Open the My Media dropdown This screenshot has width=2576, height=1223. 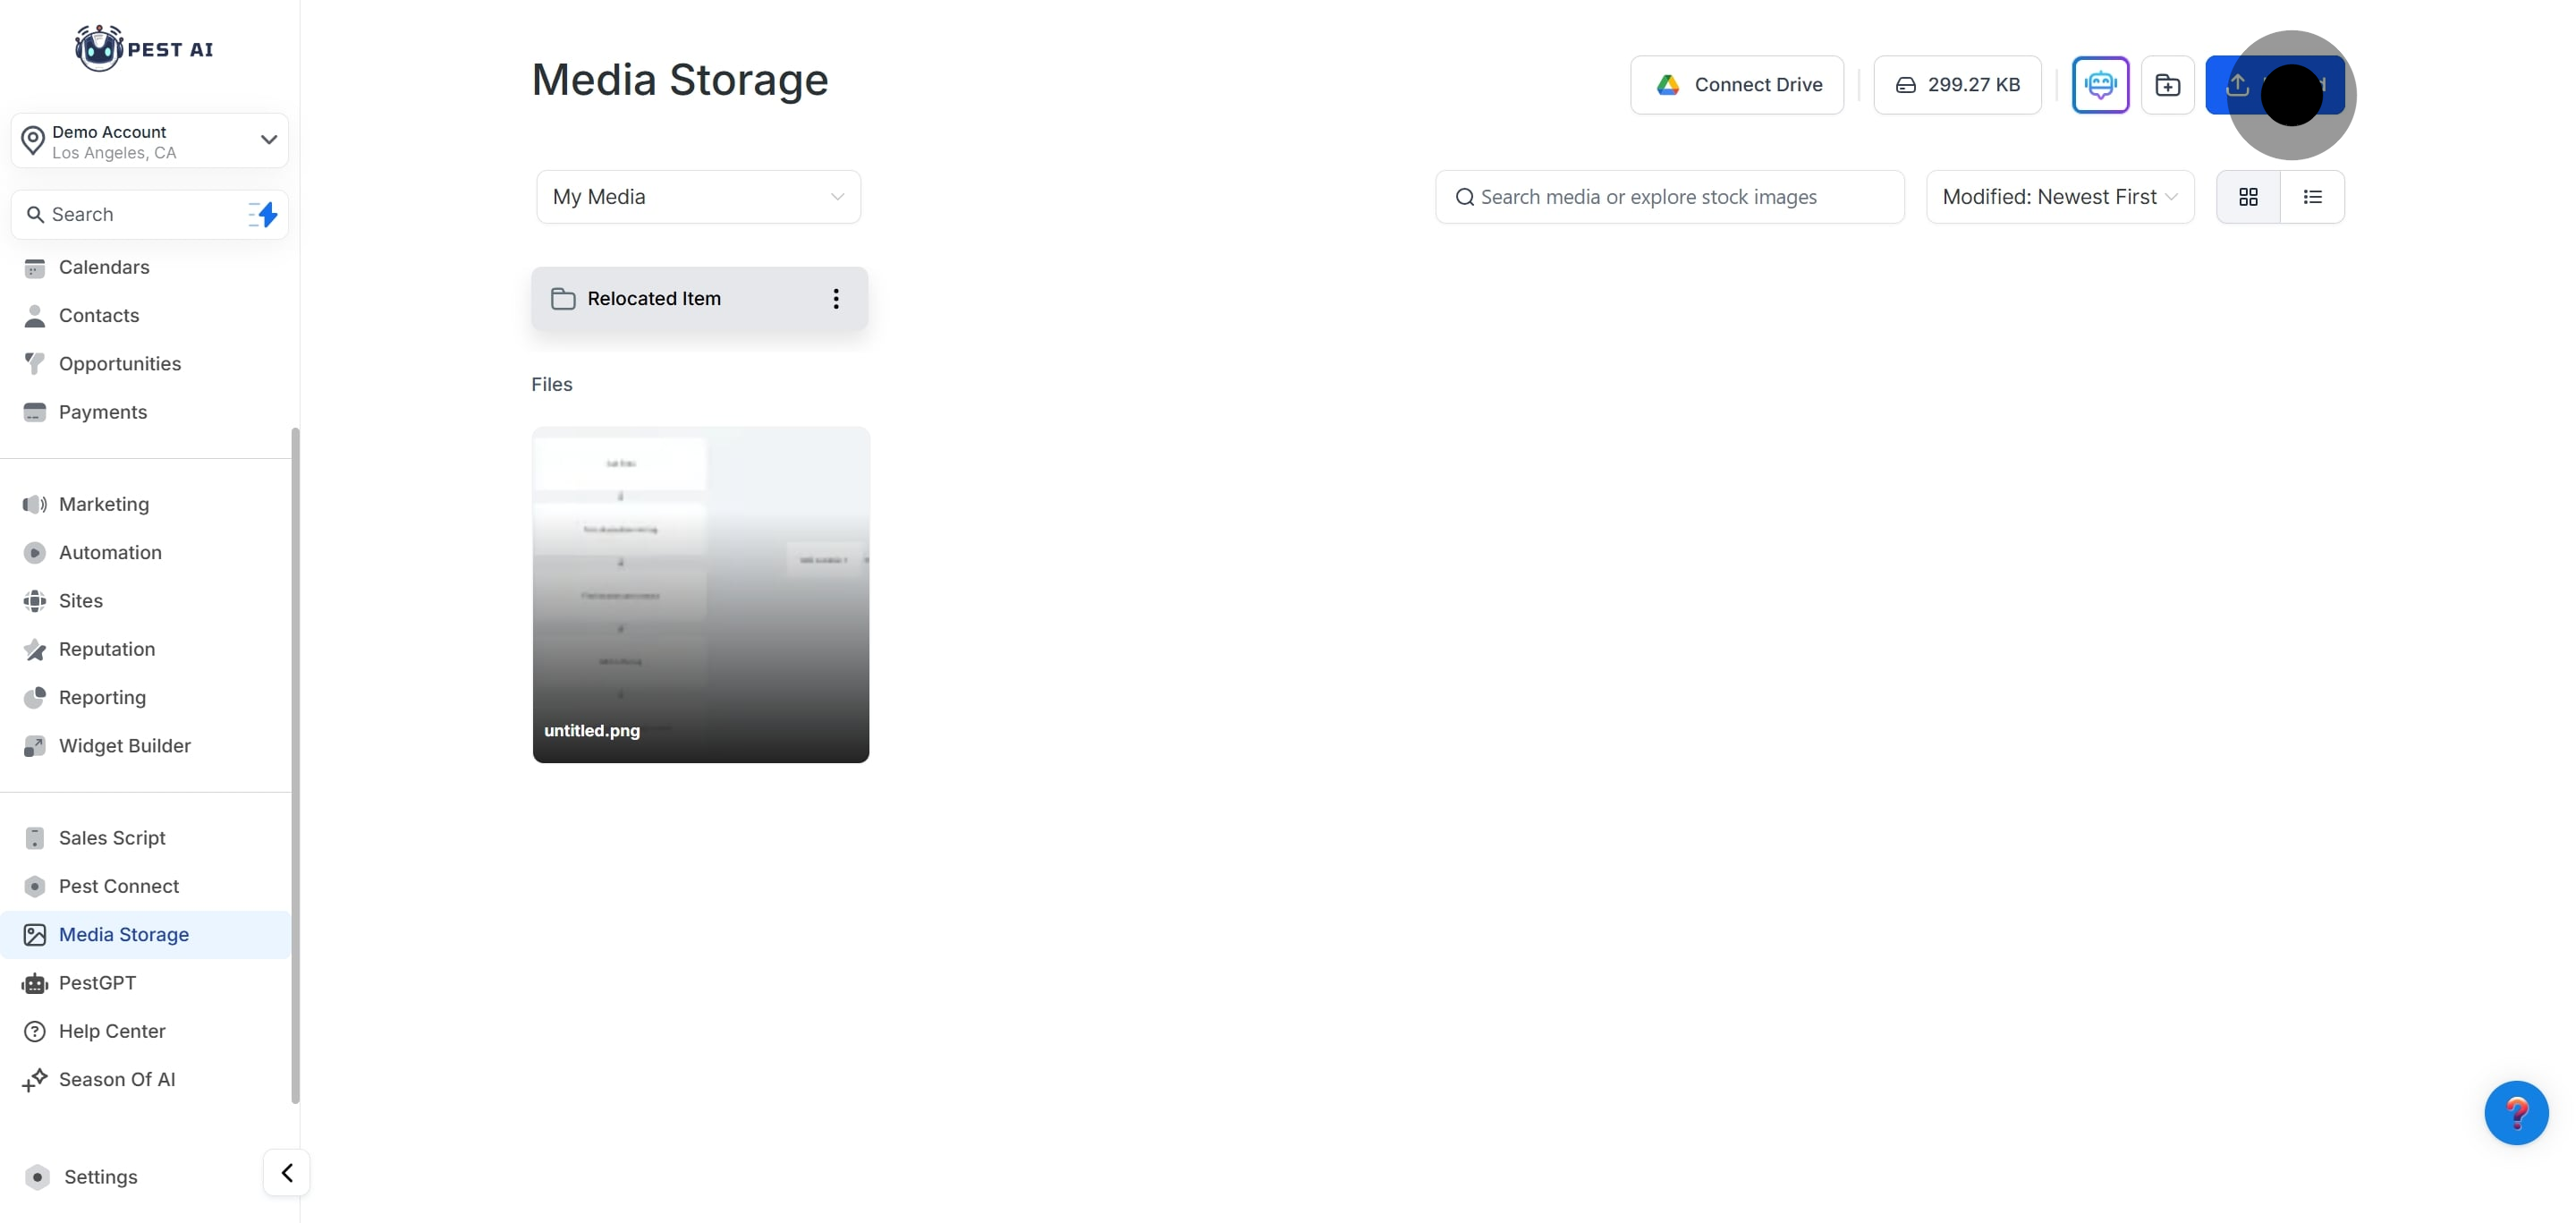pyautogui.click(x=697, y=196)
